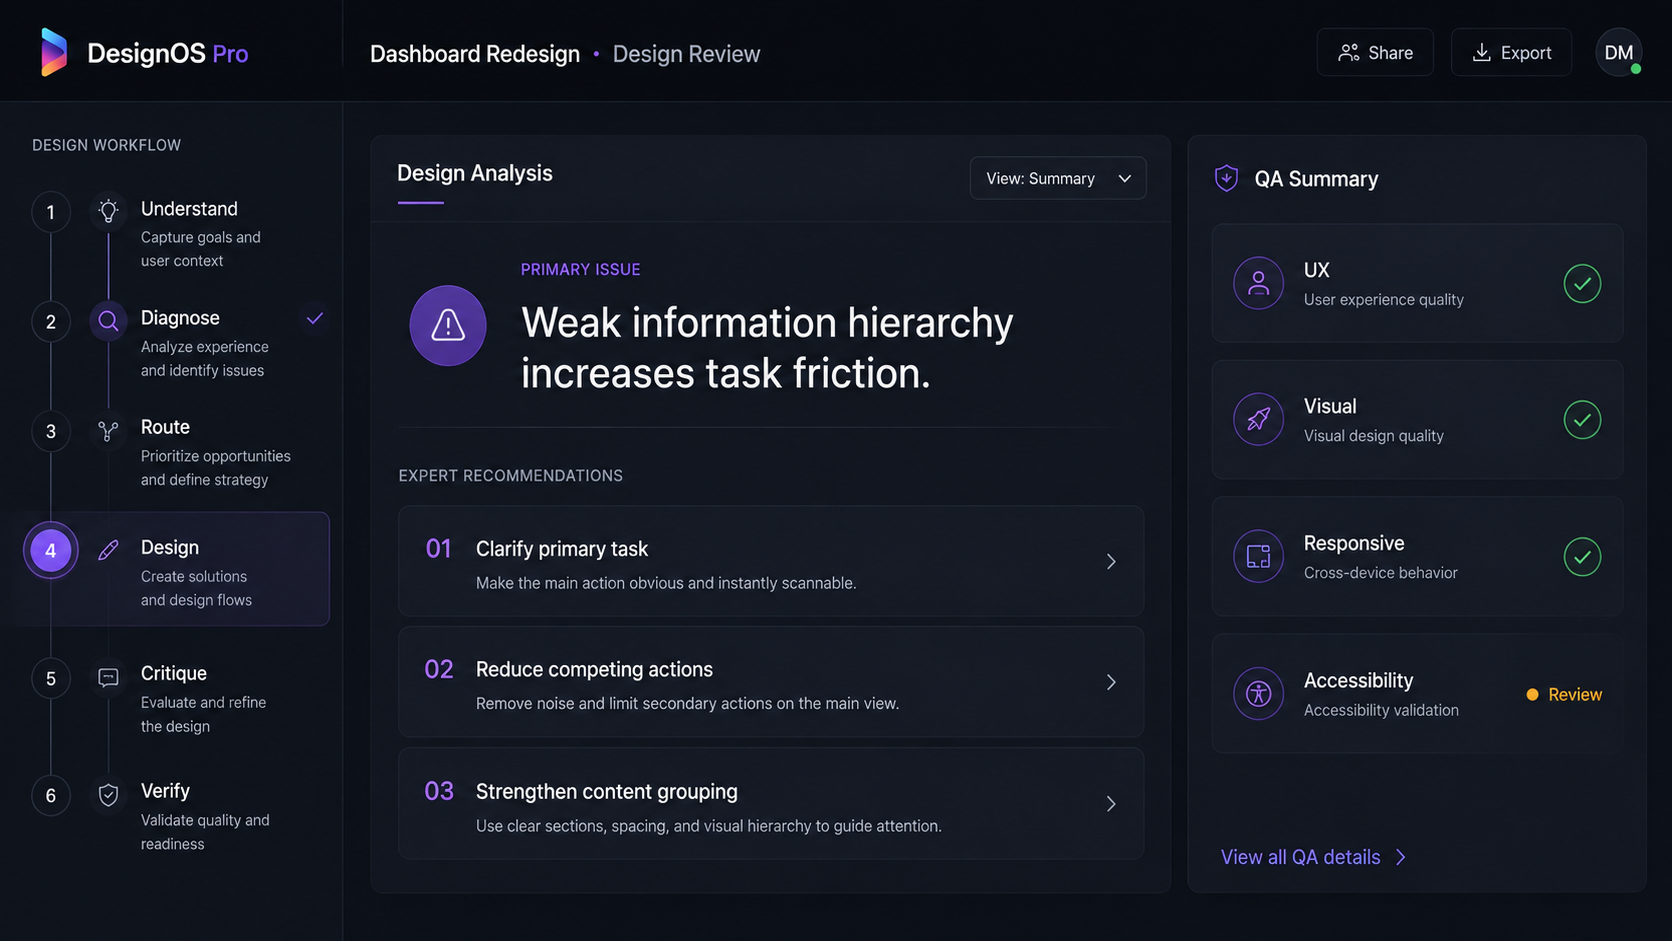Click Dashboard Redesign breadcrumb

click(475, 54)
